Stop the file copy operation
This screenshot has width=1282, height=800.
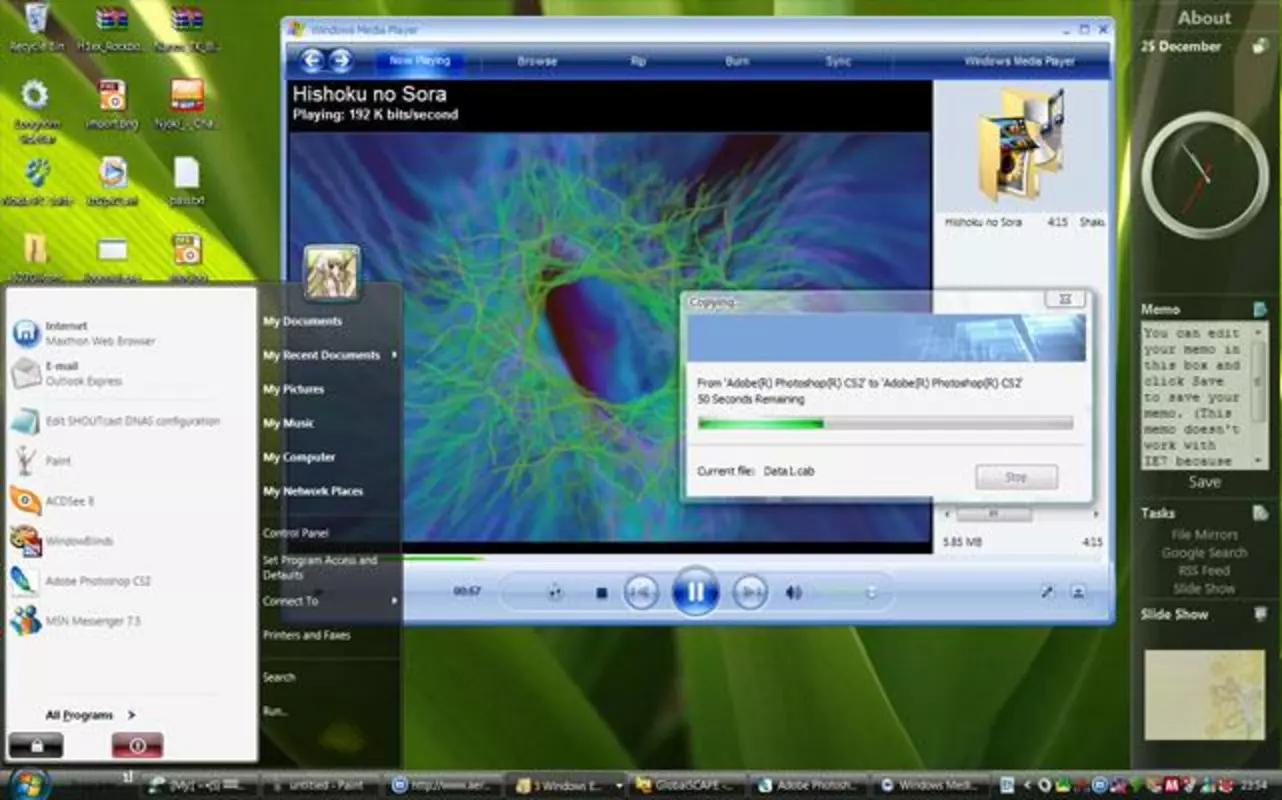[1016, 477]
